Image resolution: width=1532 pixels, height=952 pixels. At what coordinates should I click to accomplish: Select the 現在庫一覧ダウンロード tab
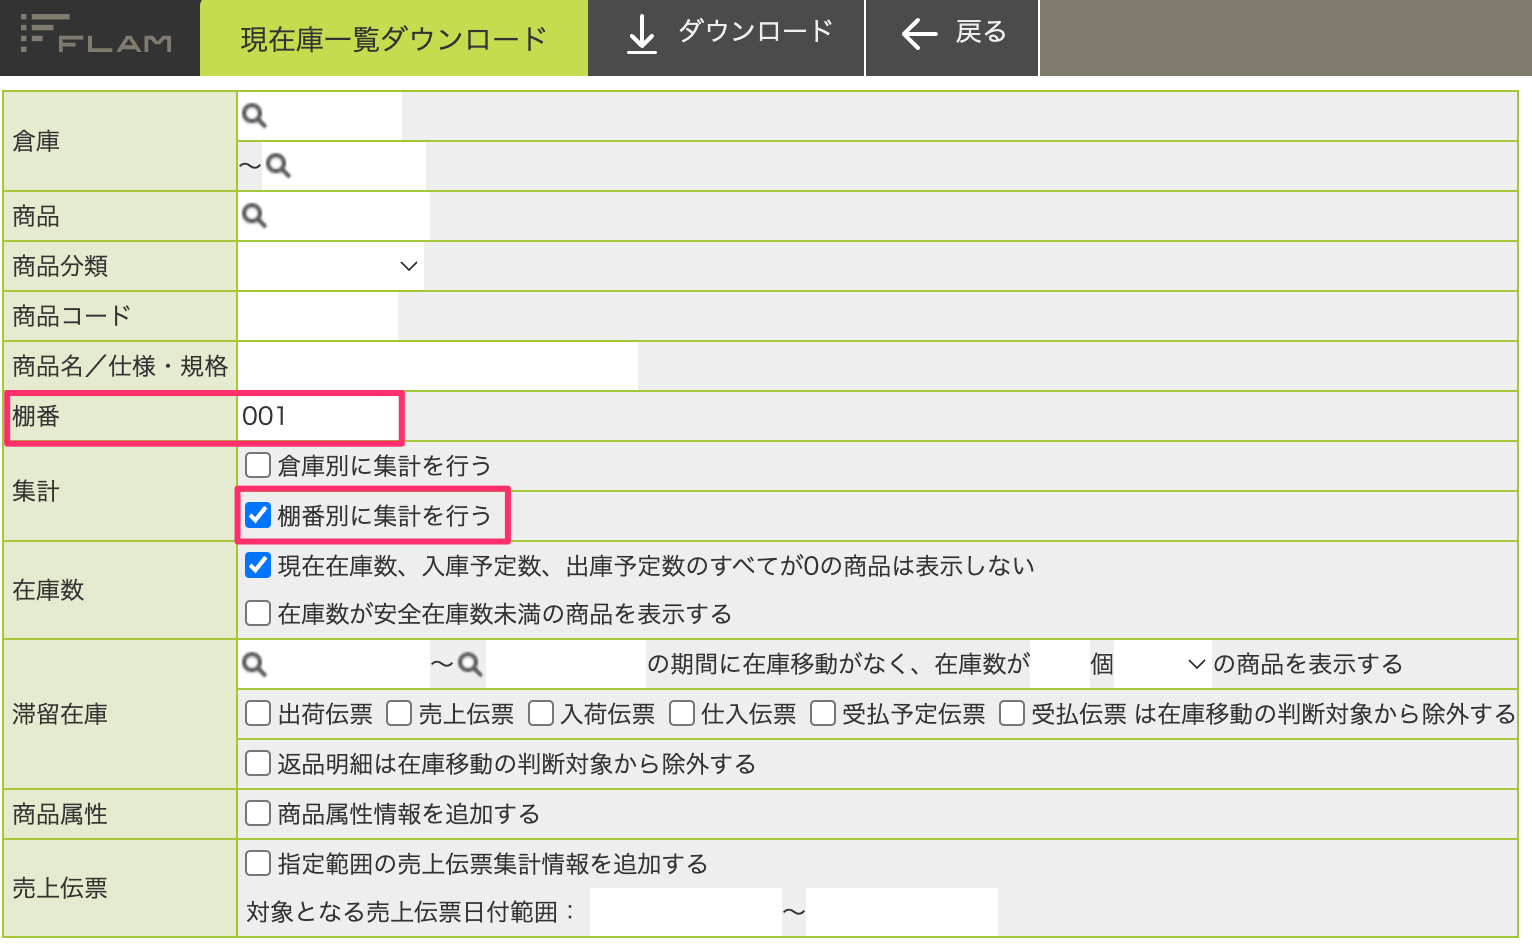394,38
